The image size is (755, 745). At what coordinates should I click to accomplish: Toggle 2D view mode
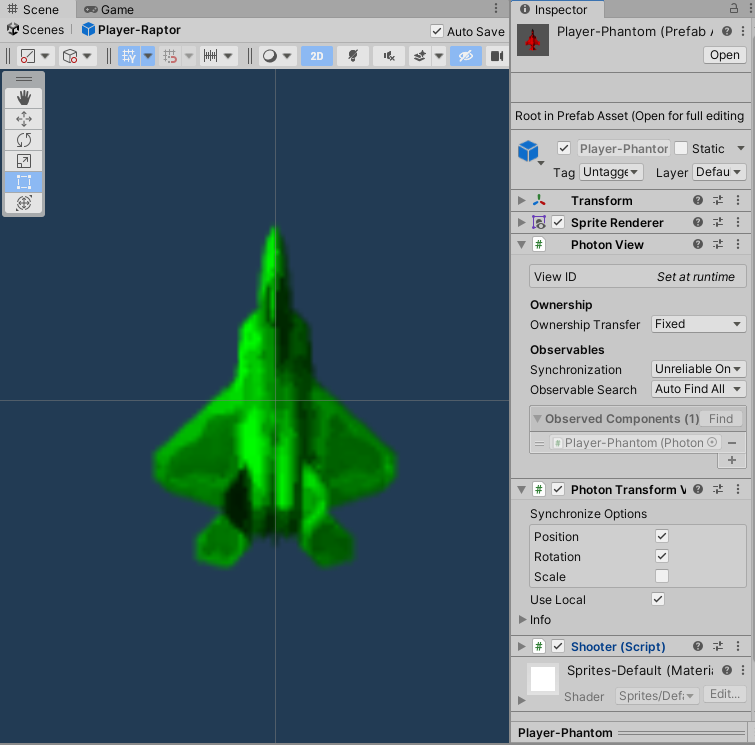tap(316, 56)
